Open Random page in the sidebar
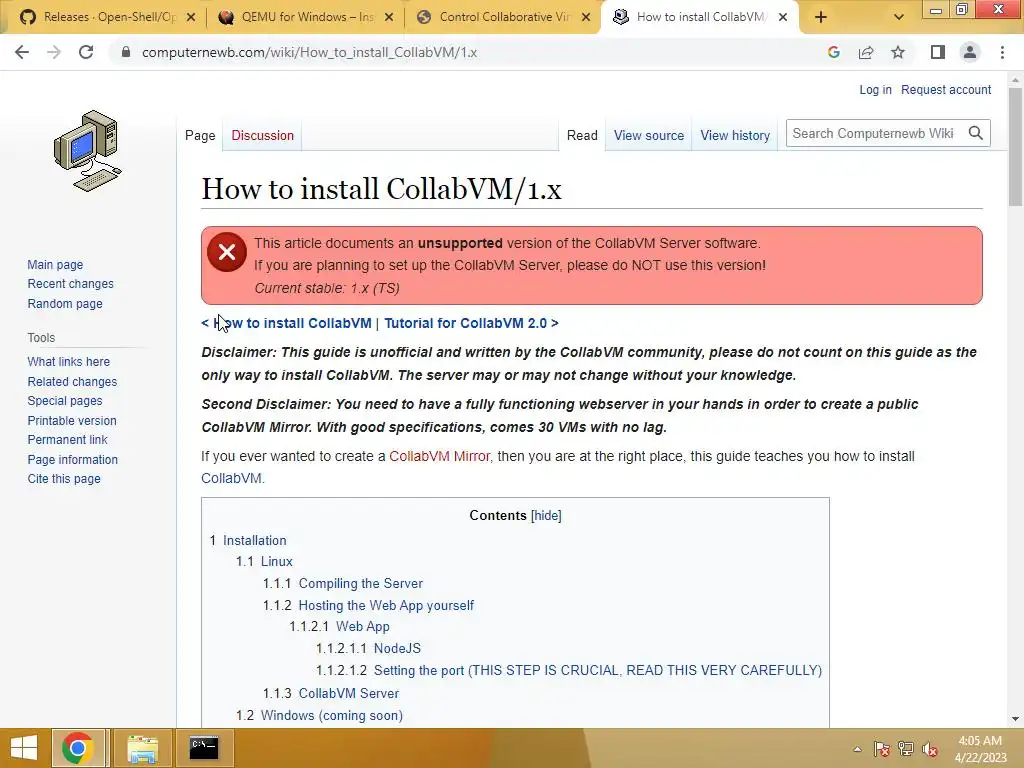The width and height of the screenshot is (1024, 768). pyautogui.click(x=65, y=303)
